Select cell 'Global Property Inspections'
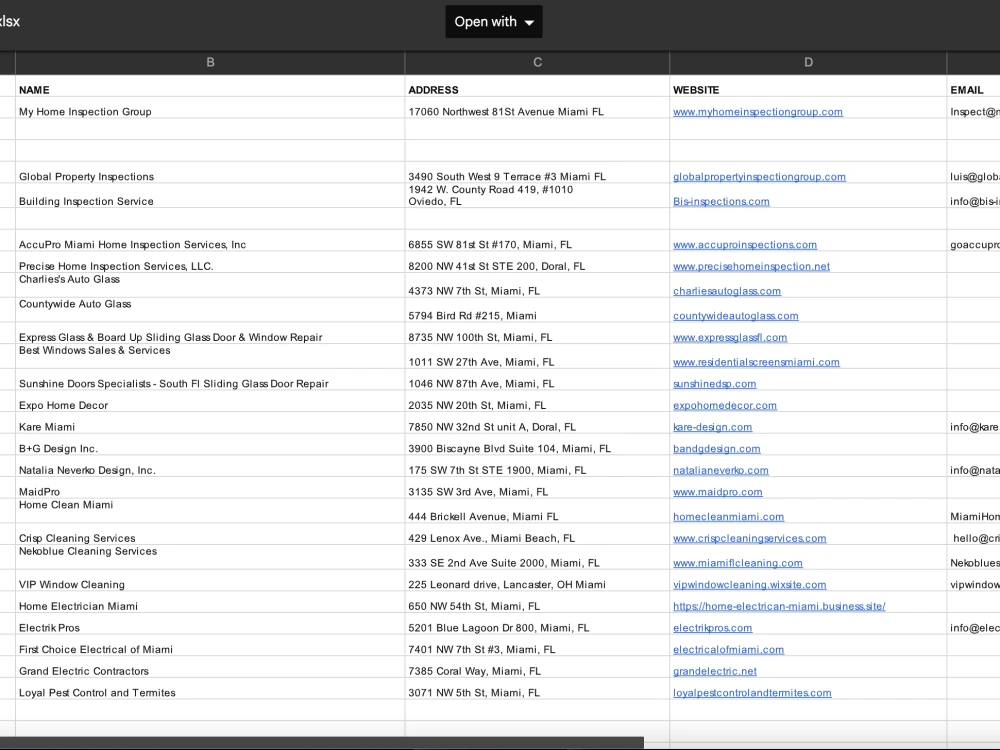Image resolution: width=1000 pixels, height=750 pixels. (210, 173)
